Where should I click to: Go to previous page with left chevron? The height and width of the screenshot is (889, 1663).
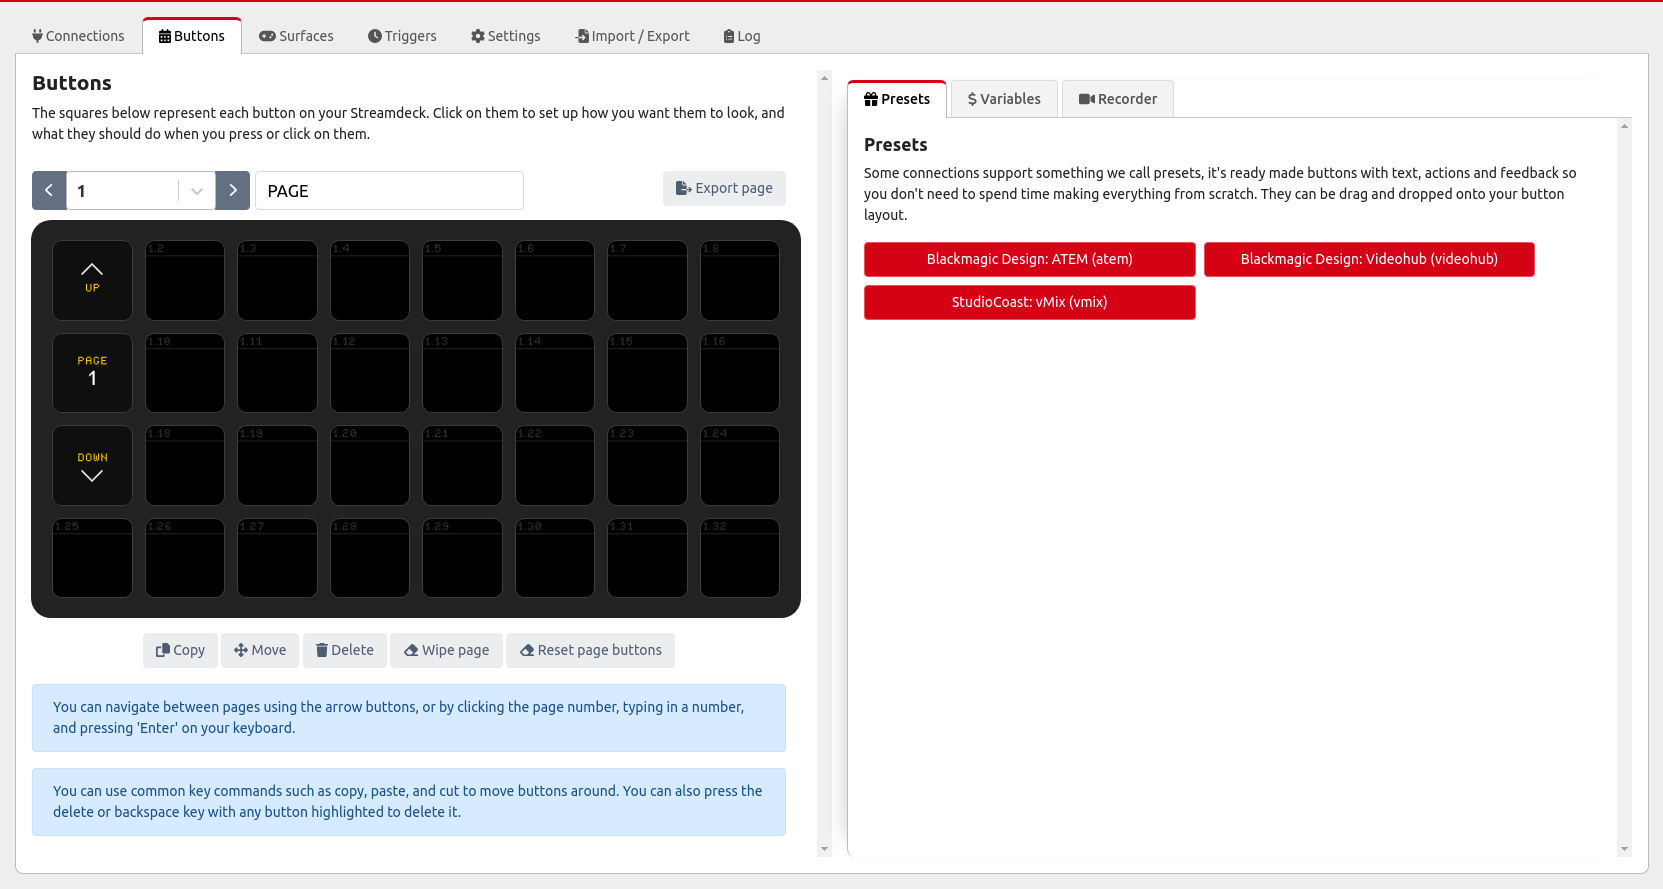[x=49, y=190]
